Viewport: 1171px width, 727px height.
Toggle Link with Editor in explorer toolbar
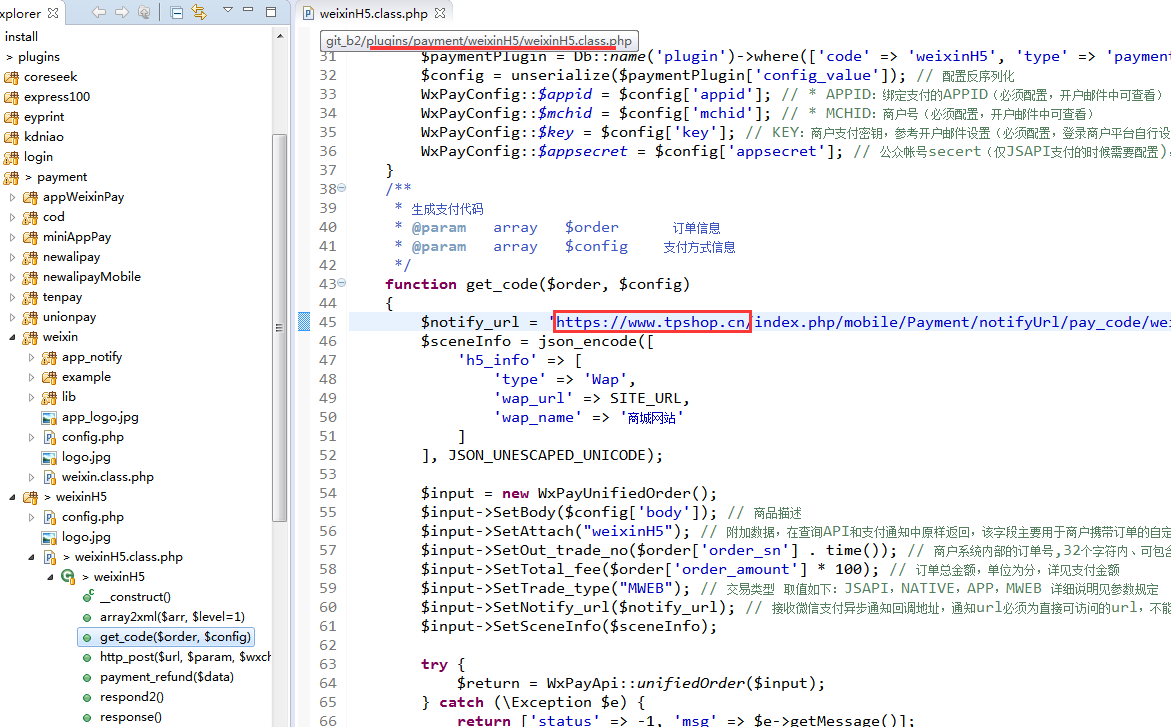[x=198, y=13]
